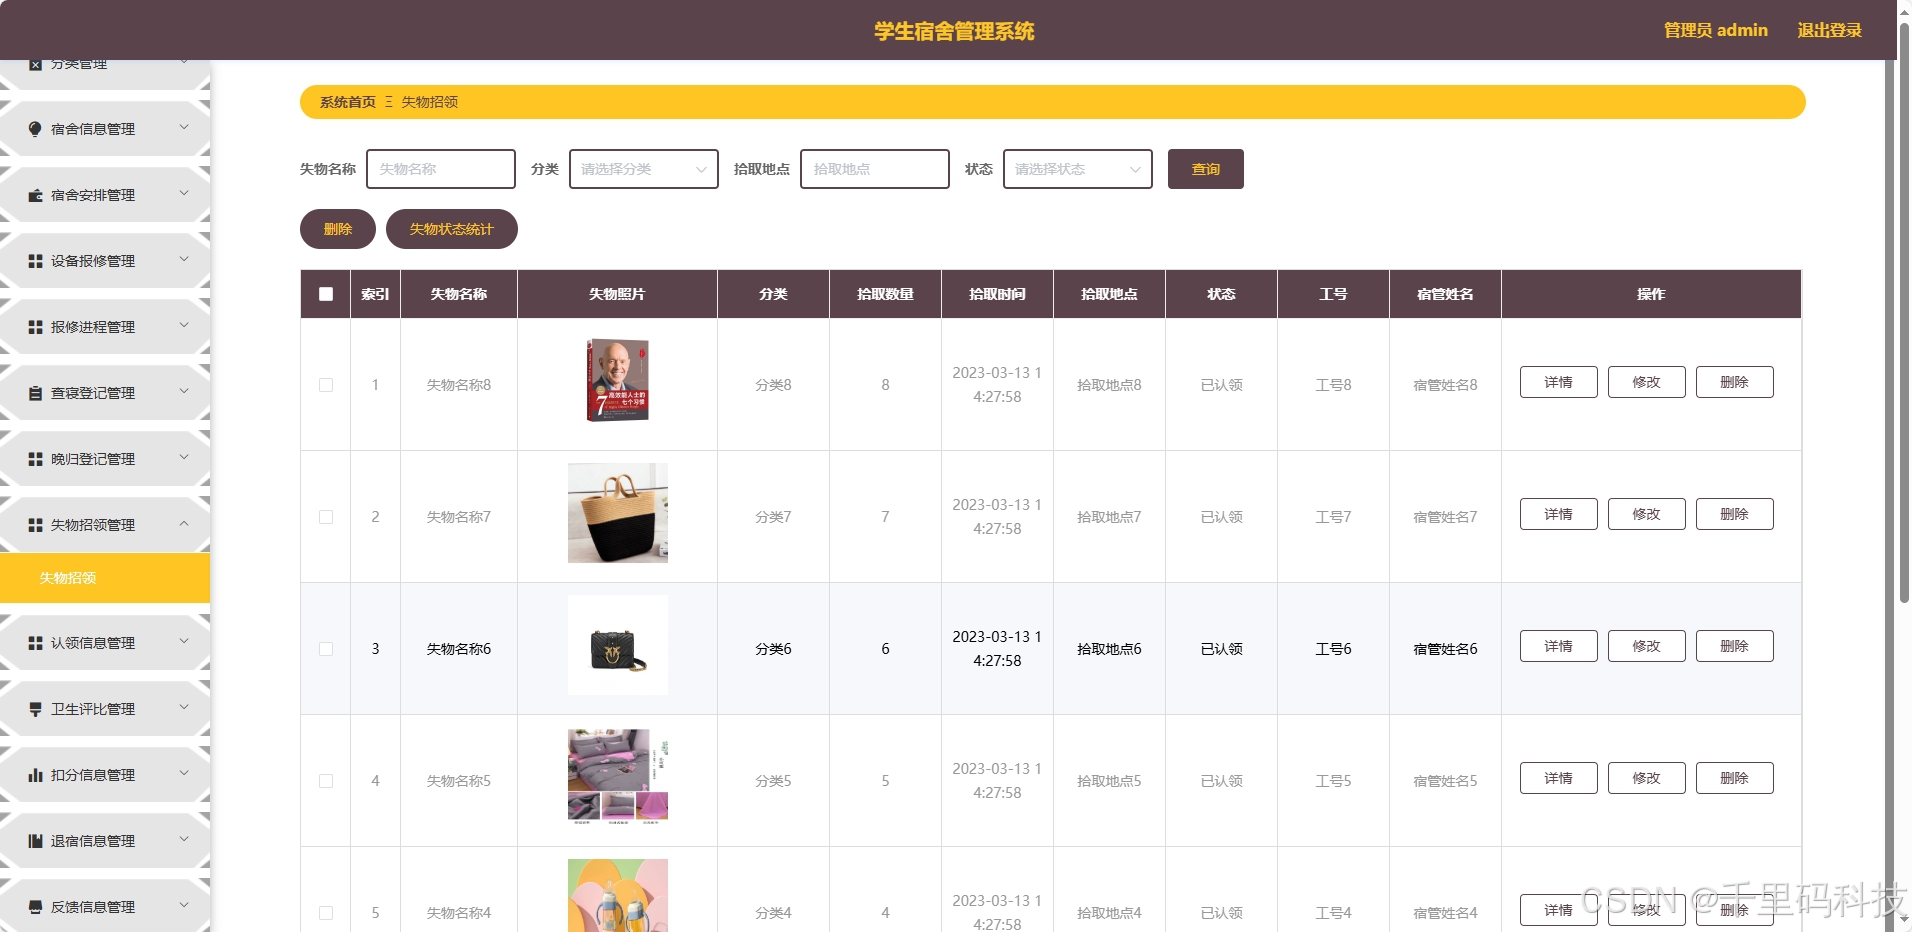Screen dimensions: 1912x932
Task: Click the 拾取时间 column header
Action: (x=997, y=294)
